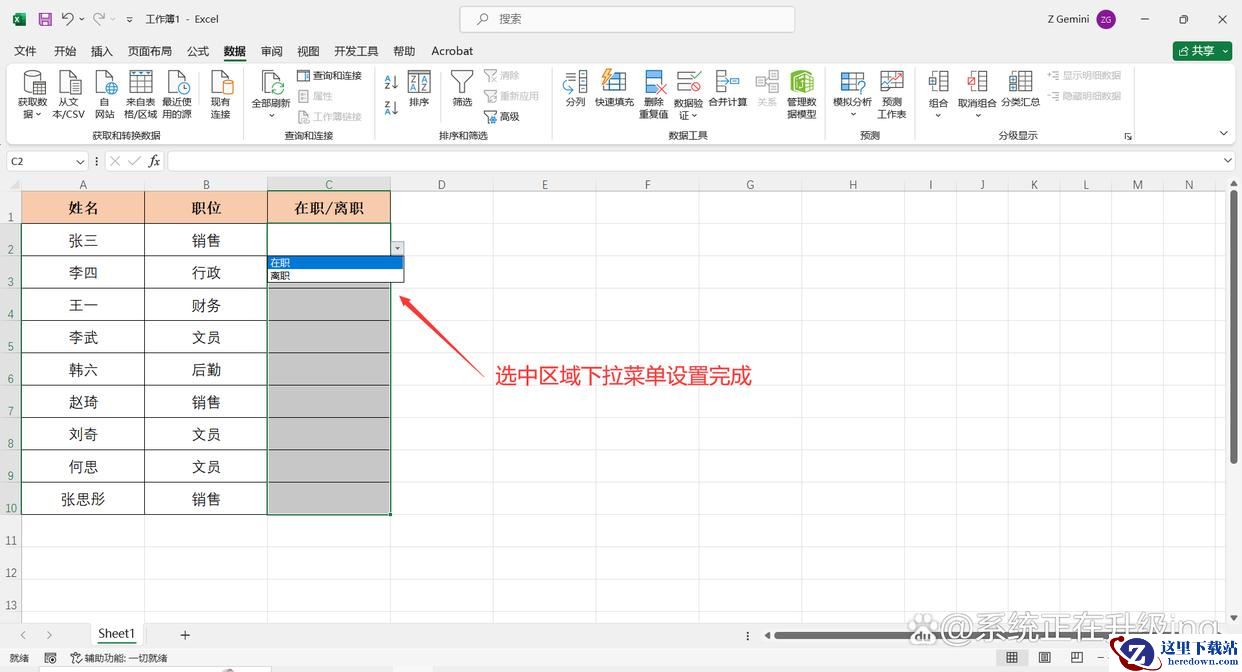Sort ascending with the A-Z icon
The width and height of the screenshot is (1242, 672).
pyautogui.click(x=391, y=83)
